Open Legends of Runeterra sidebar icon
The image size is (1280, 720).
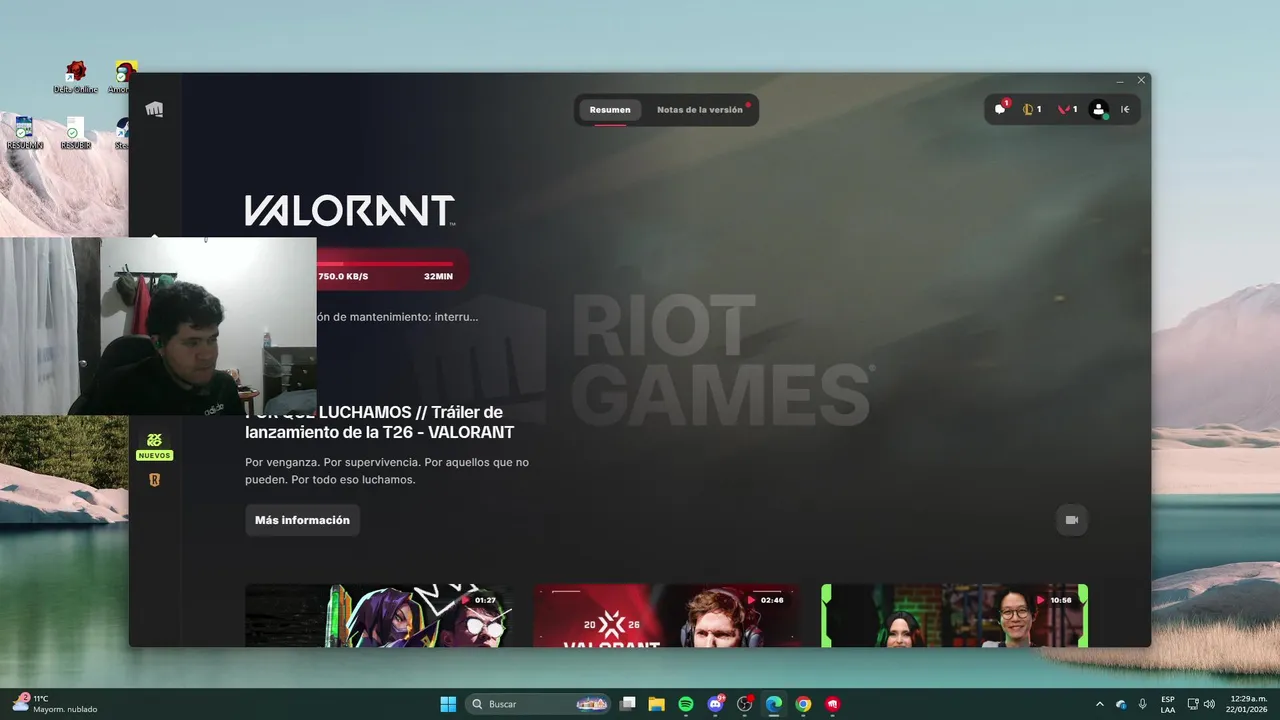click(x=154, y=479)
